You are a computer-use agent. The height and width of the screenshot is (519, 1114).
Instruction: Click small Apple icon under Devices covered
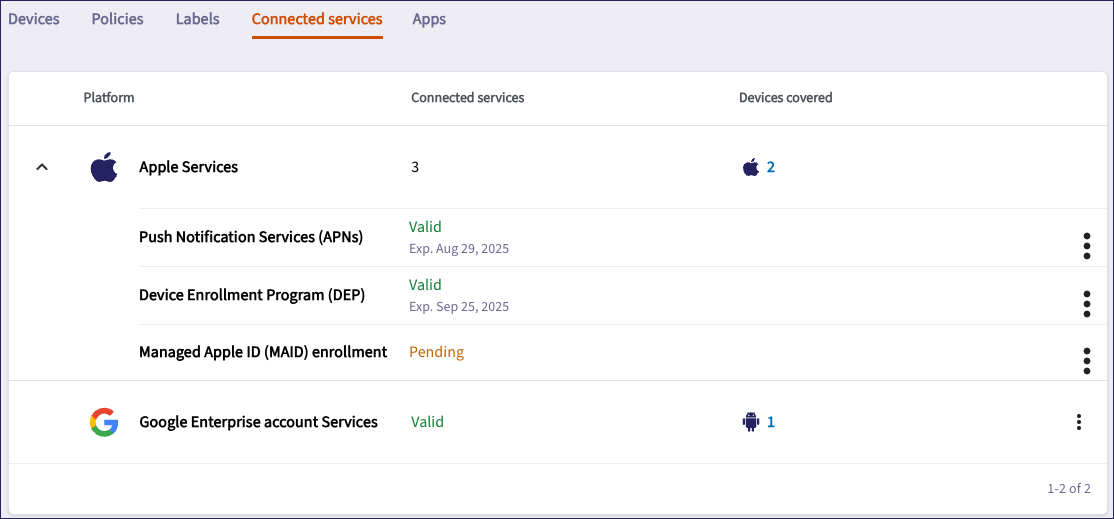(x=751, y=167)
